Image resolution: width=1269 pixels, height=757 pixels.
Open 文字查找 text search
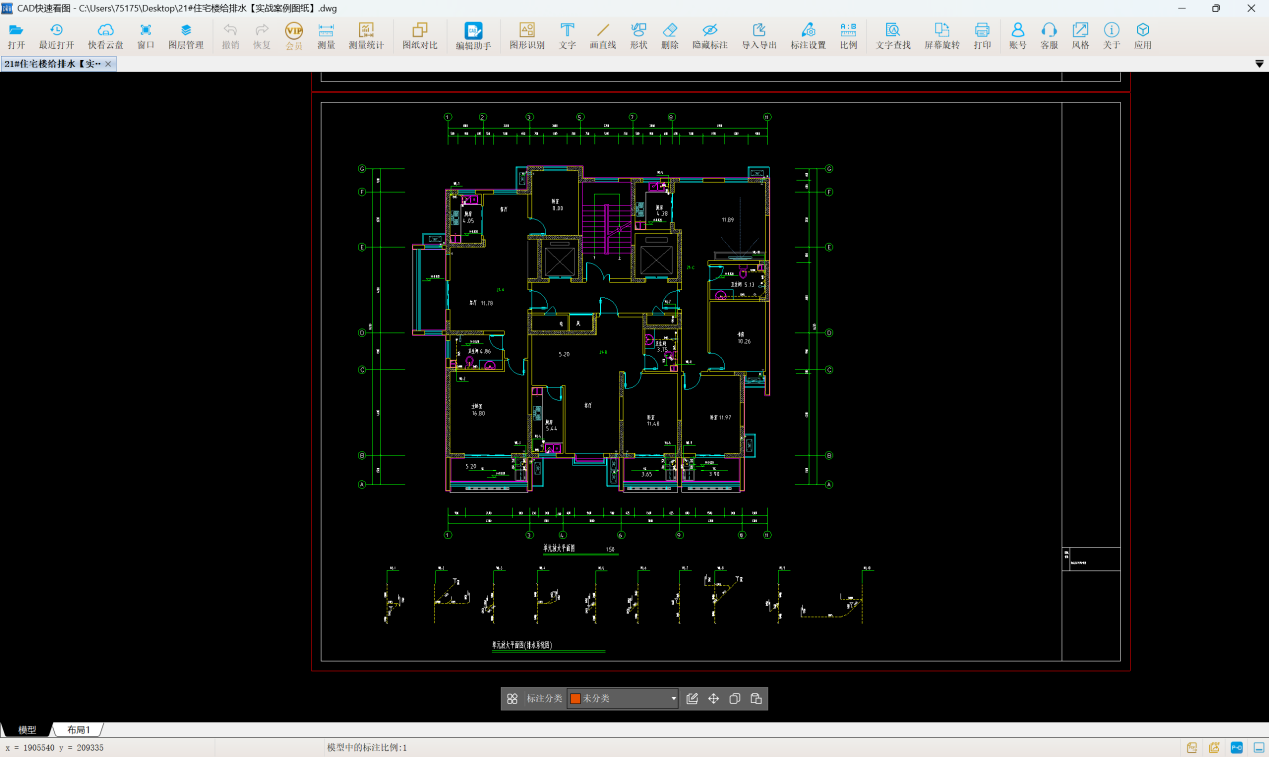(893, 36)
